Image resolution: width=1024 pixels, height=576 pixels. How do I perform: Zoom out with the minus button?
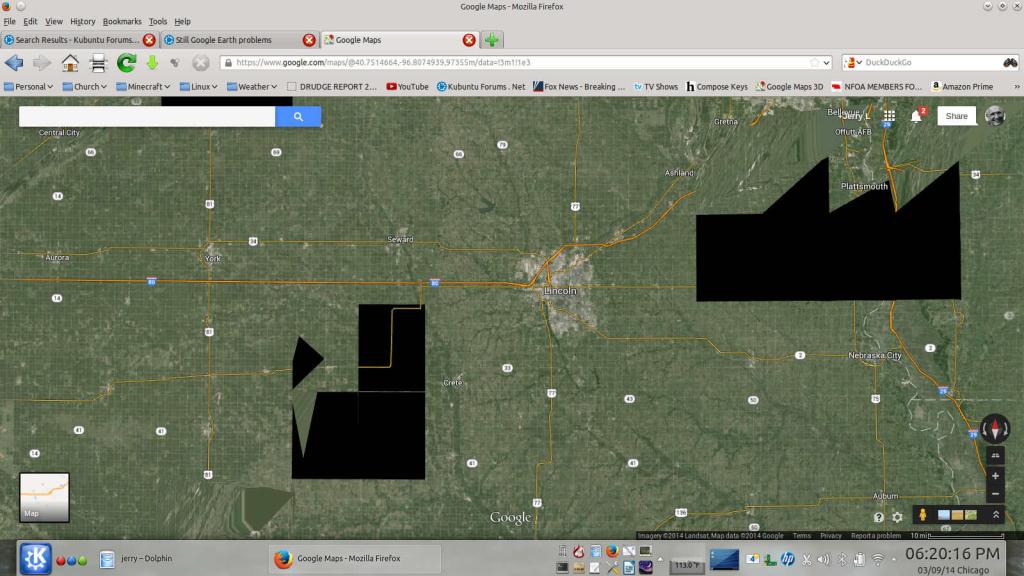coord(994,494)
